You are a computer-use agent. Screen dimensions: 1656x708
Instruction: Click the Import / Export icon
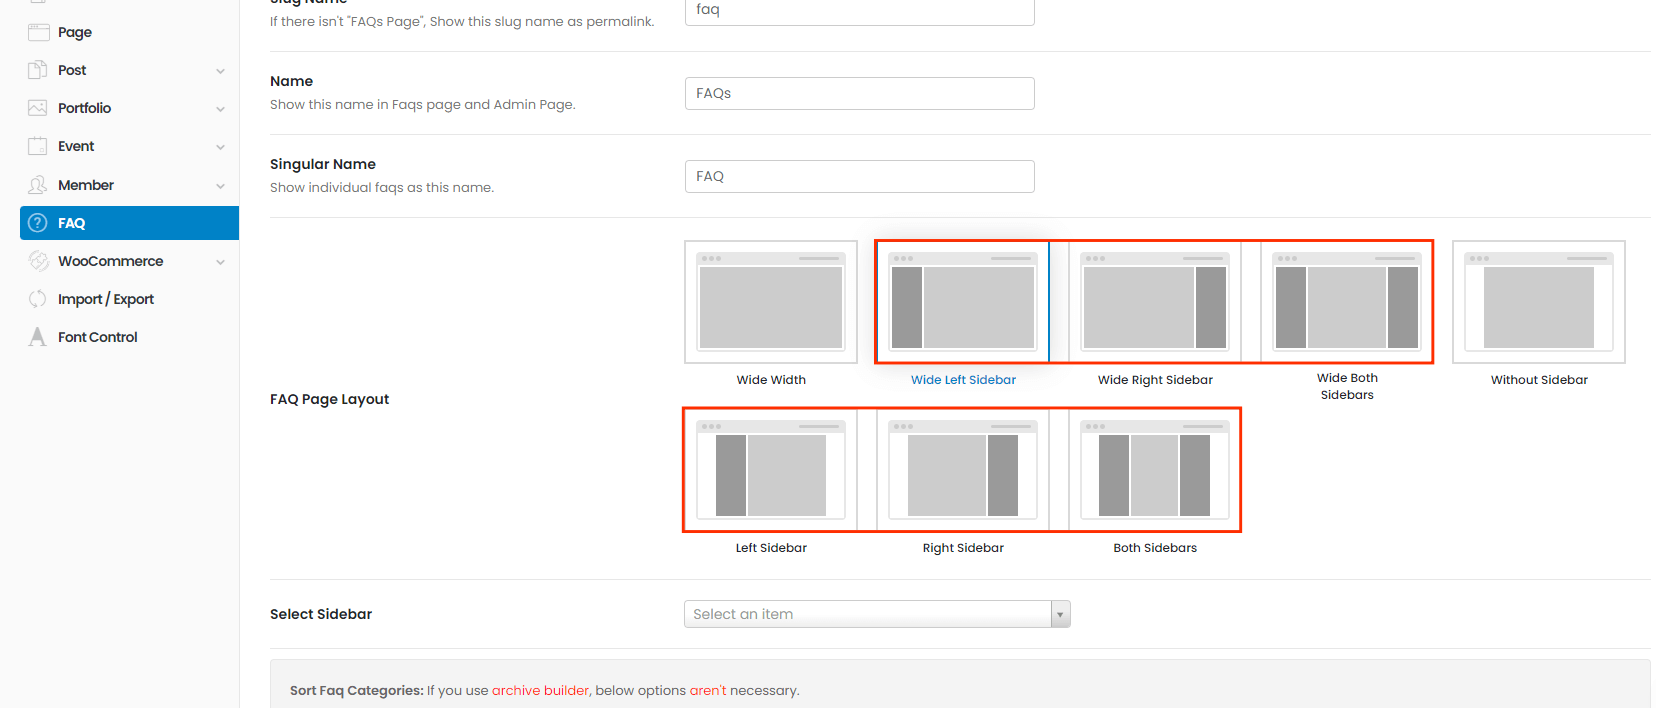pyautogui.click(x=38, y=299)
